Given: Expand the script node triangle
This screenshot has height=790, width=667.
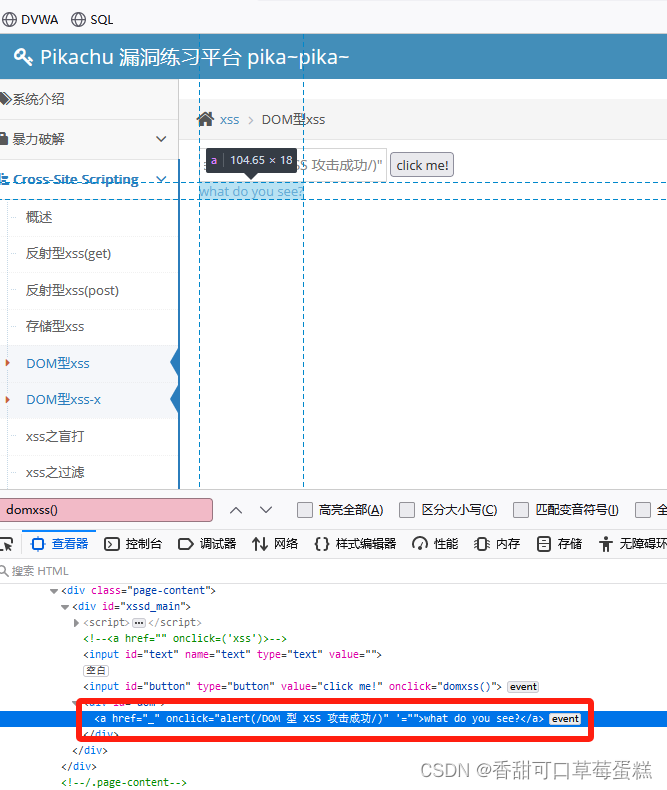Looking at the screenshot, I should [x=77, y=623].
